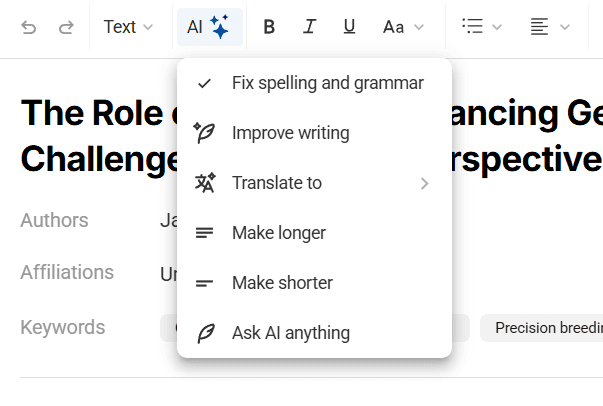Toggle italic formatting
This screenshot has width=603, height=406.
tap(309, 27)
